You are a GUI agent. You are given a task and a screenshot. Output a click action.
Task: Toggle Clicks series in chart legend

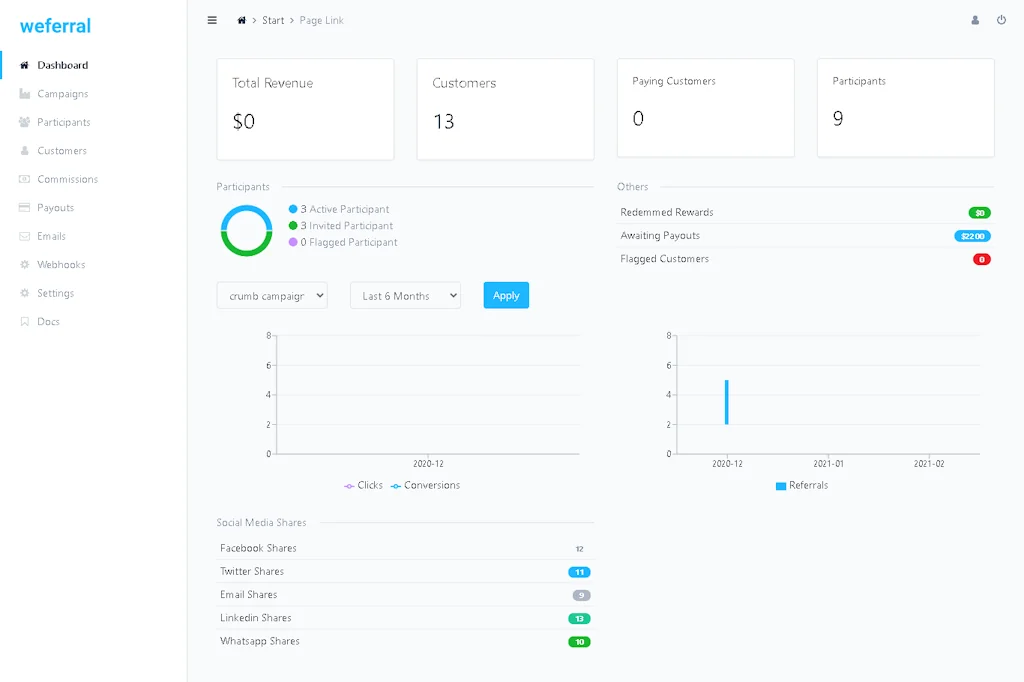pos(363,485)
